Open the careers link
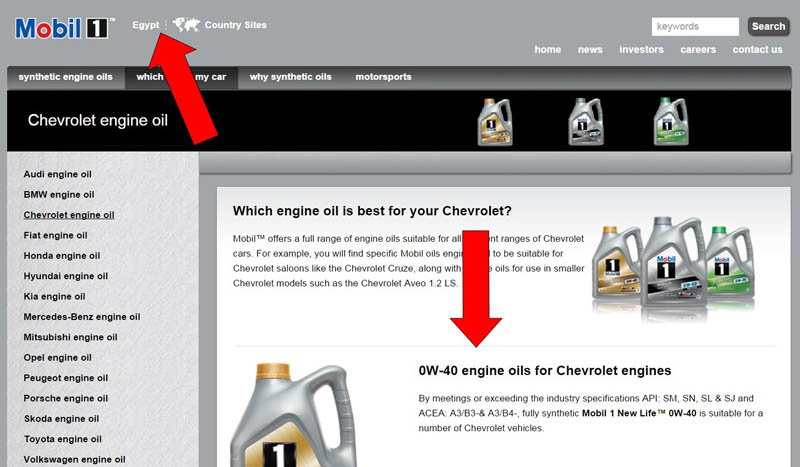 coord(698,50)
